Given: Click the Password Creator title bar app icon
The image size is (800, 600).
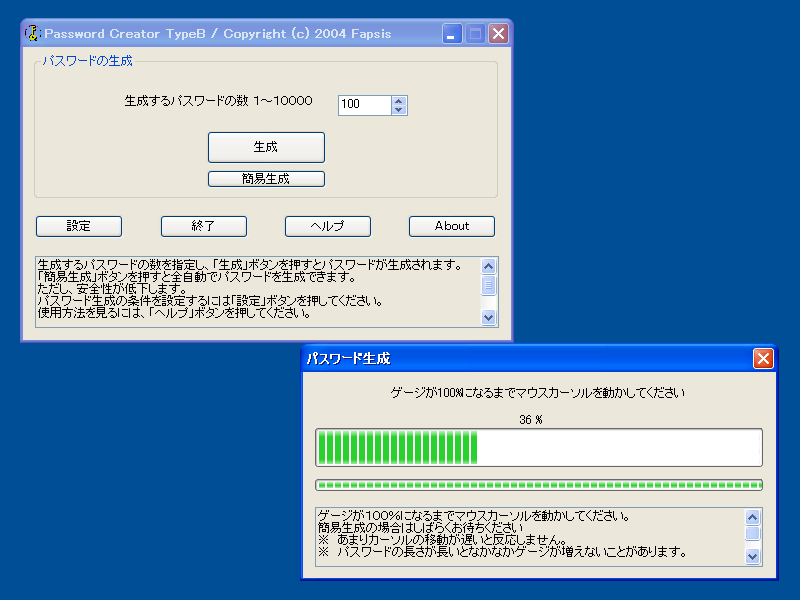Looking at the screenshot, I should [x=32, y=34].
